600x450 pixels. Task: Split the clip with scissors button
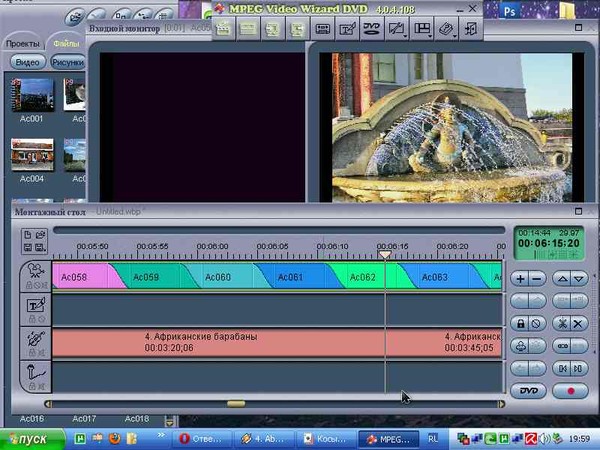pyautogui.click(x=562, y=324)
